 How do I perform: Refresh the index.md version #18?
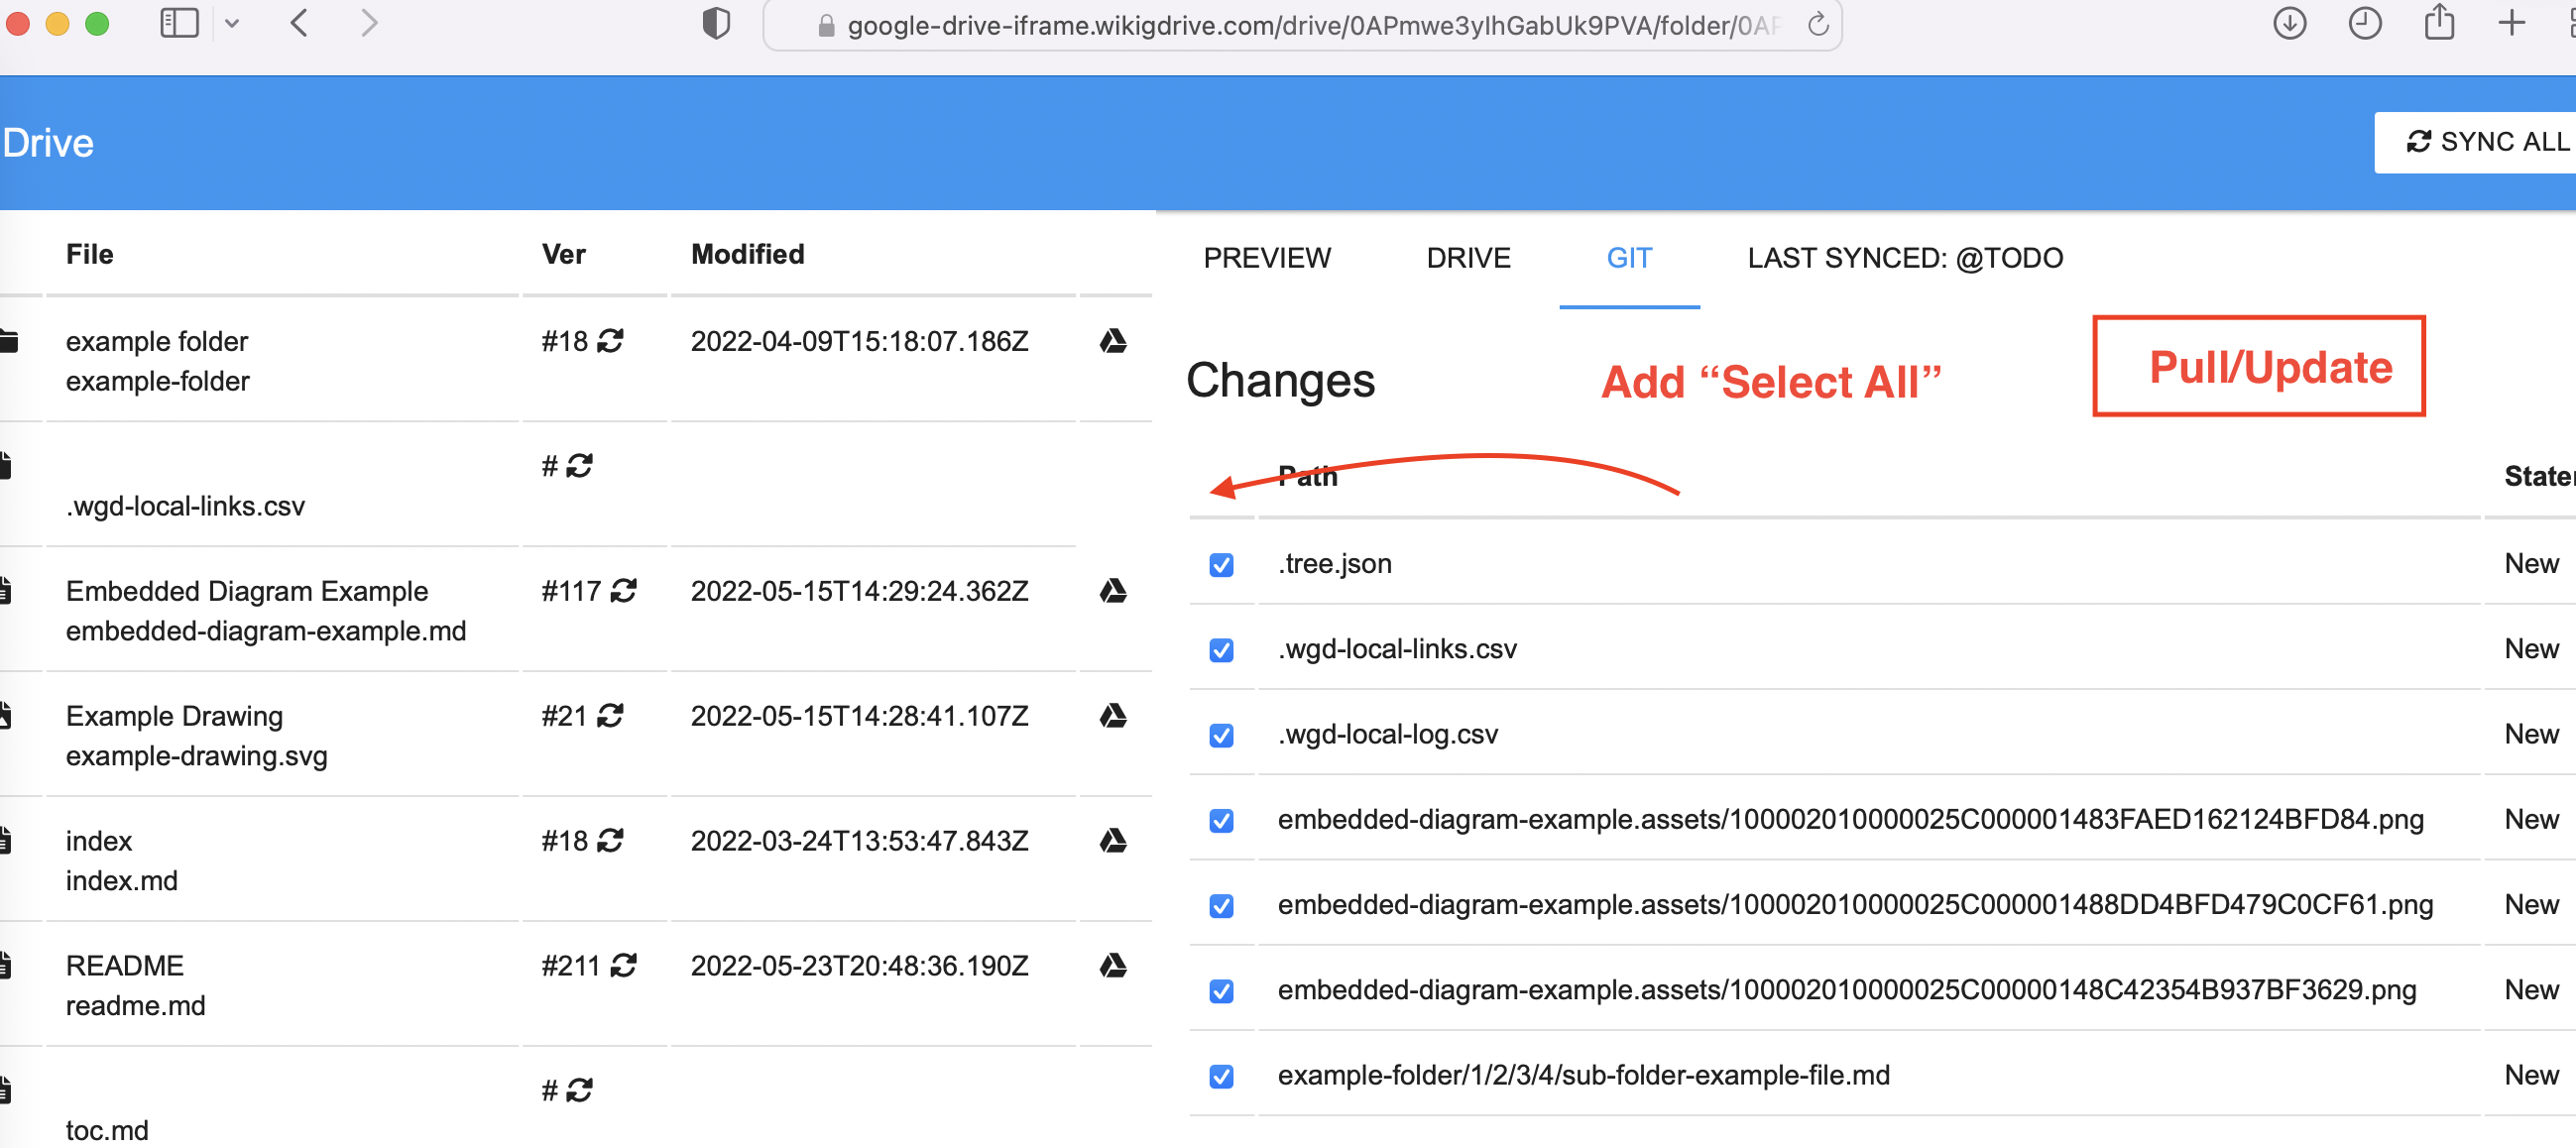click(x=610, y=841)
